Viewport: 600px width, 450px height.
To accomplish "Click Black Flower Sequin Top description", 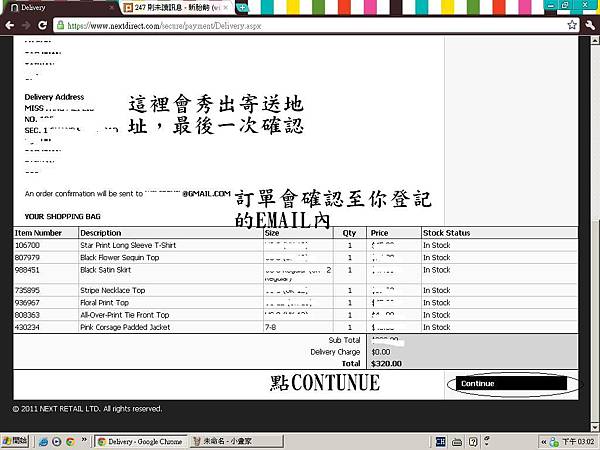I will tap(119, 258).
